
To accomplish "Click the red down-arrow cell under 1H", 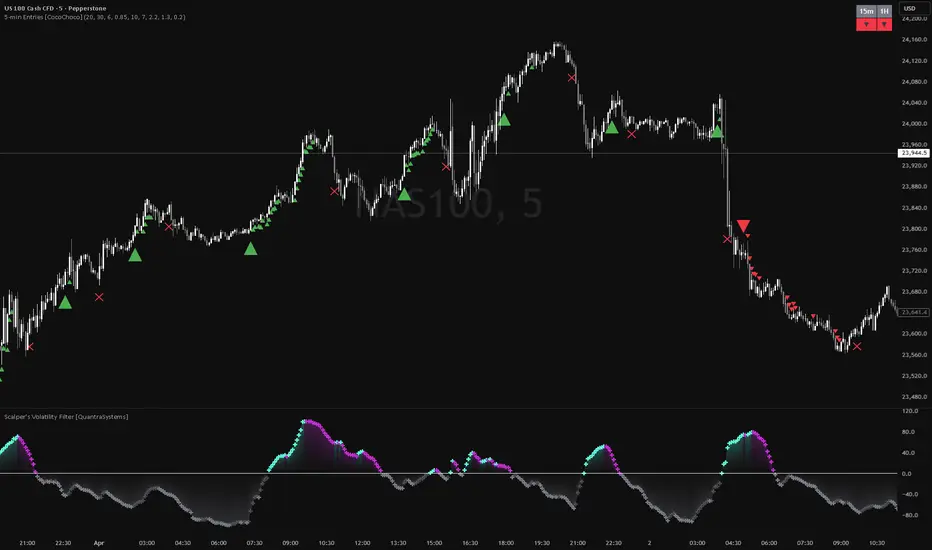I will [x=884, y=24].
